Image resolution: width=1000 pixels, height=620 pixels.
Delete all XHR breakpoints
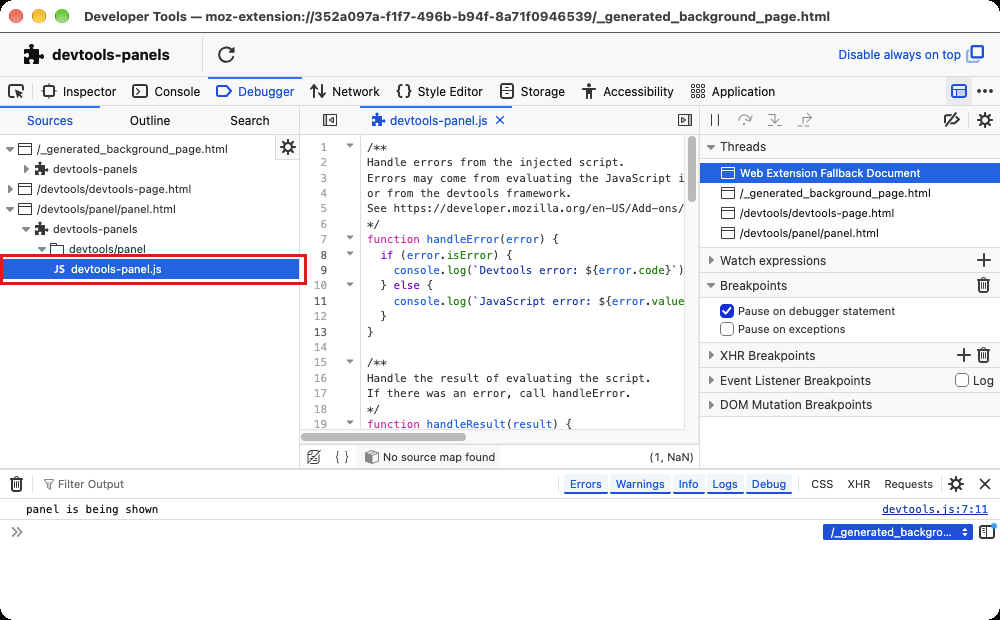(x=983, y=355)
